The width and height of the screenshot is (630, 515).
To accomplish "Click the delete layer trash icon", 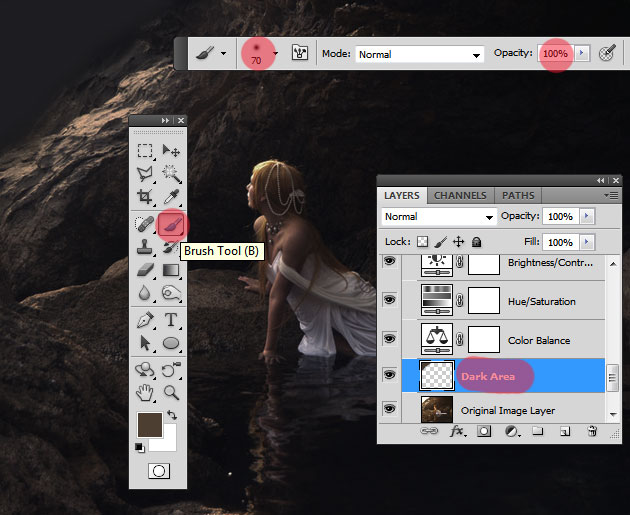I will pos(592,431).
